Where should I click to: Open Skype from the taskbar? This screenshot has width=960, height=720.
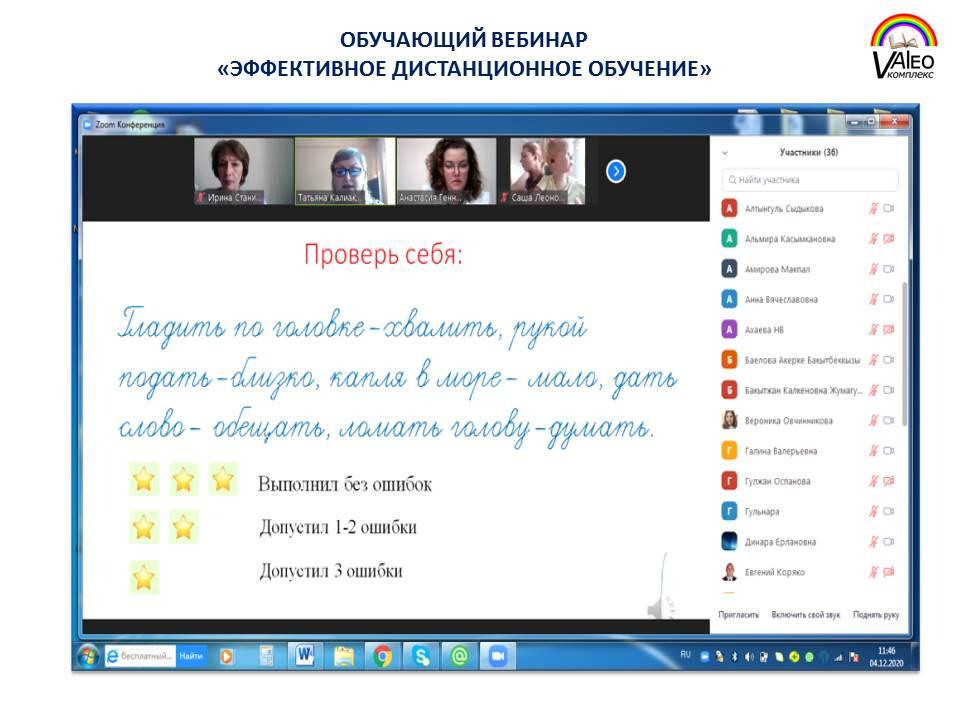[x=421, y=656]
